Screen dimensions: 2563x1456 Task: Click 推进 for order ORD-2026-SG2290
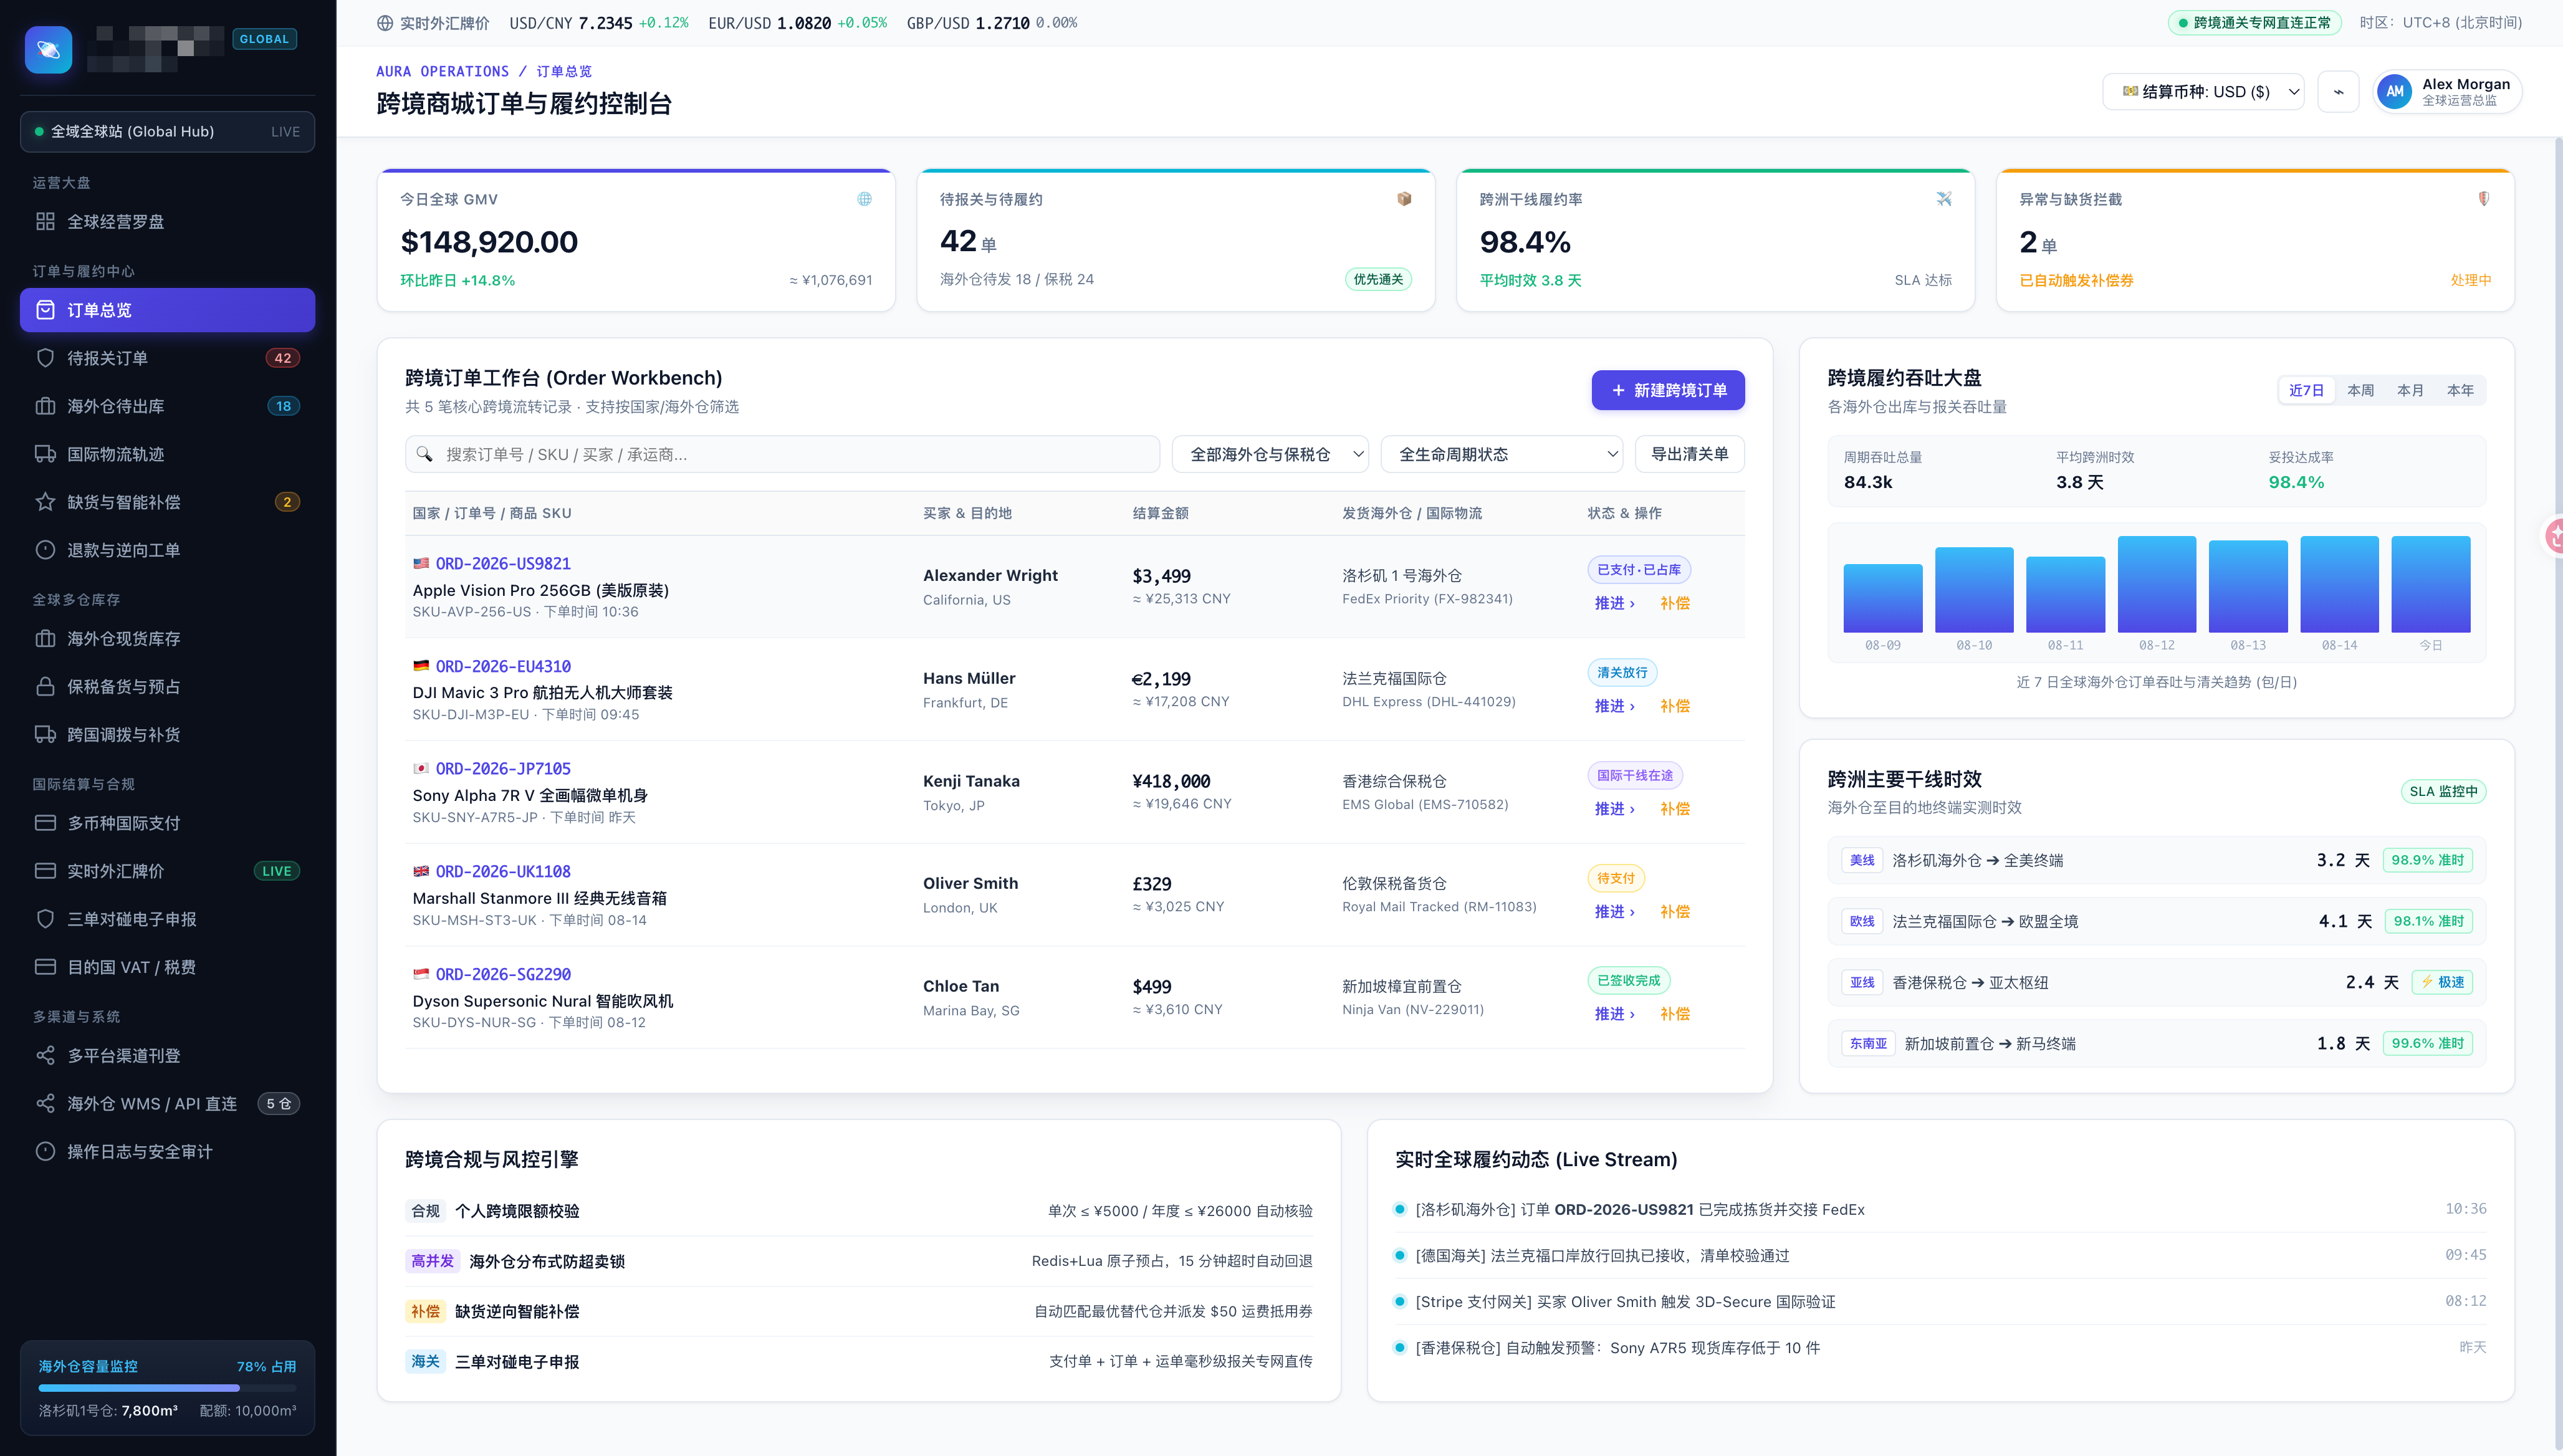(1614, 1014)
